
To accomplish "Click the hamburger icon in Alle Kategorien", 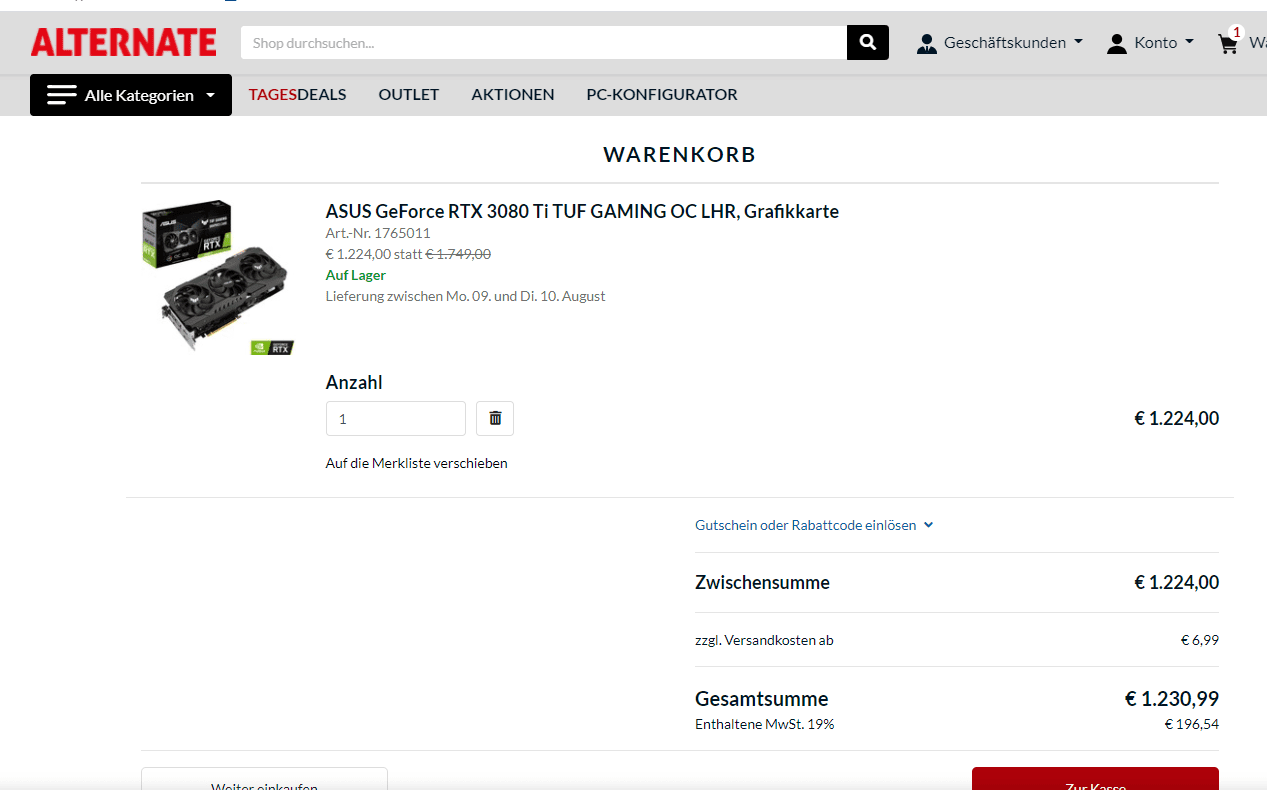I will point(62,95).
